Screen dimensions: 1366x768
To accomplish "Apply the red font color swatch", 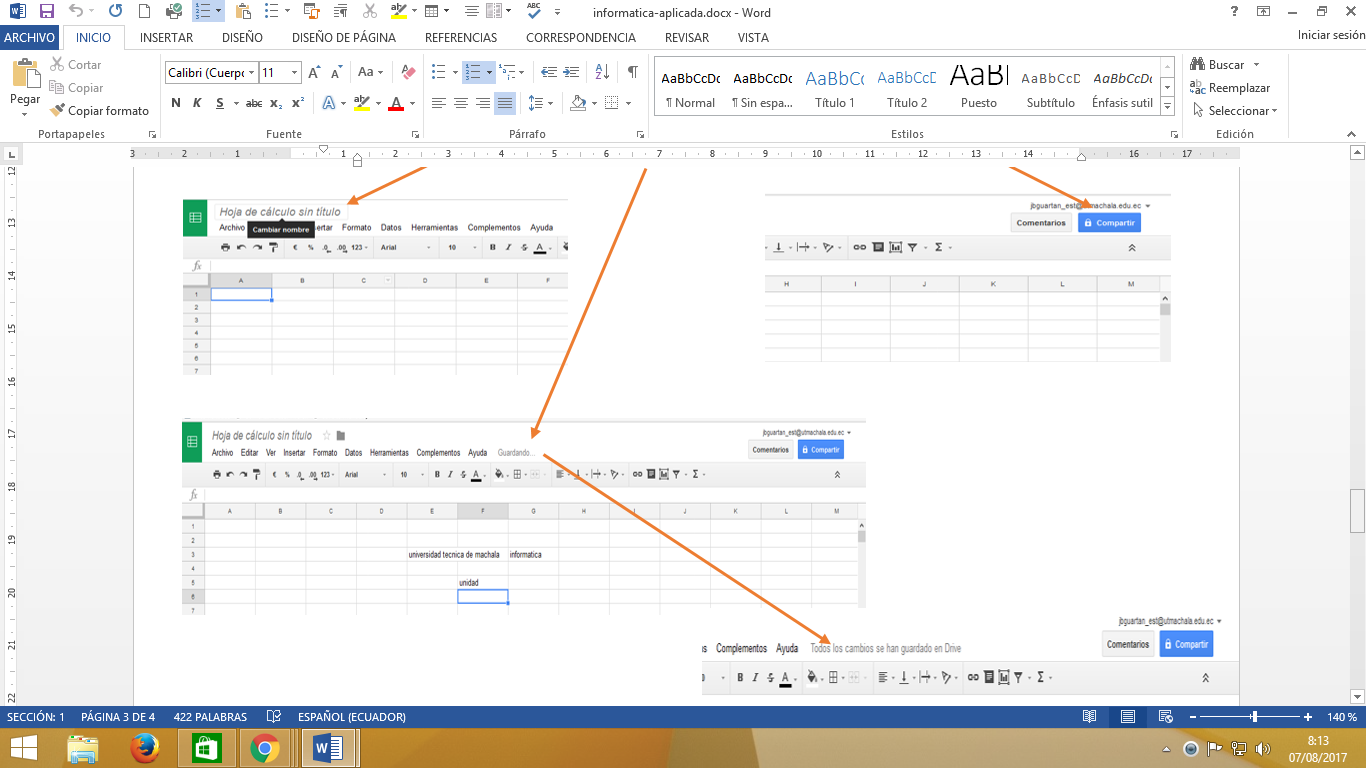I will click(396, 103).
